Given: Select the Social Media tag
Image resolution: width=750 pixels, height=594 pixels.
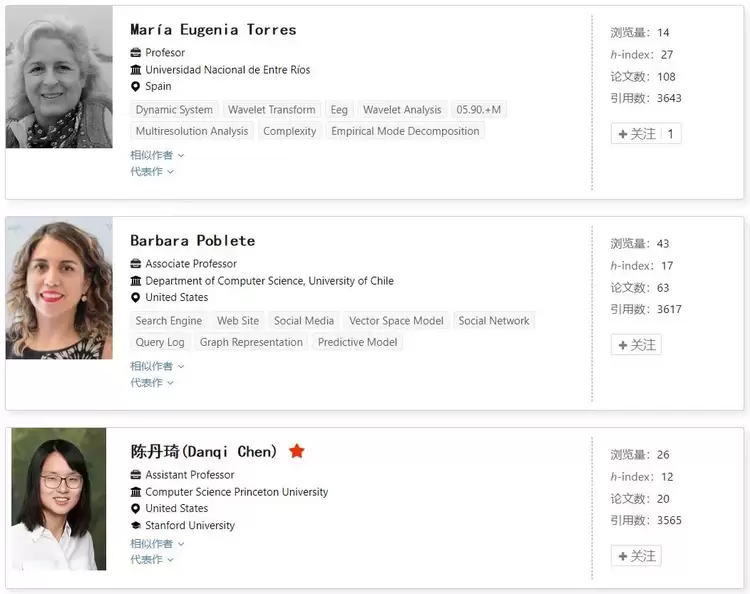Looking at the screenshot, I should pyautogui.click(x=304, y=321).
